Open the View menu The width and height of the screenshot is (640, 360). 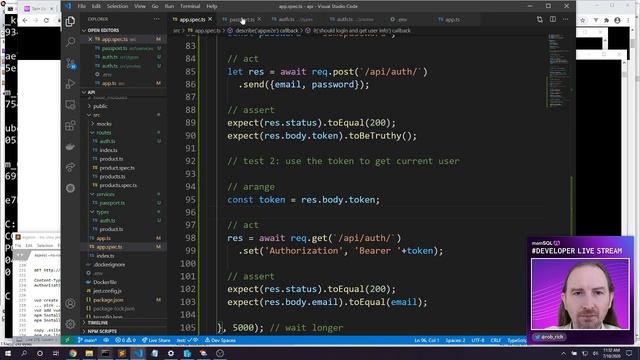click(x=140, y=6)
